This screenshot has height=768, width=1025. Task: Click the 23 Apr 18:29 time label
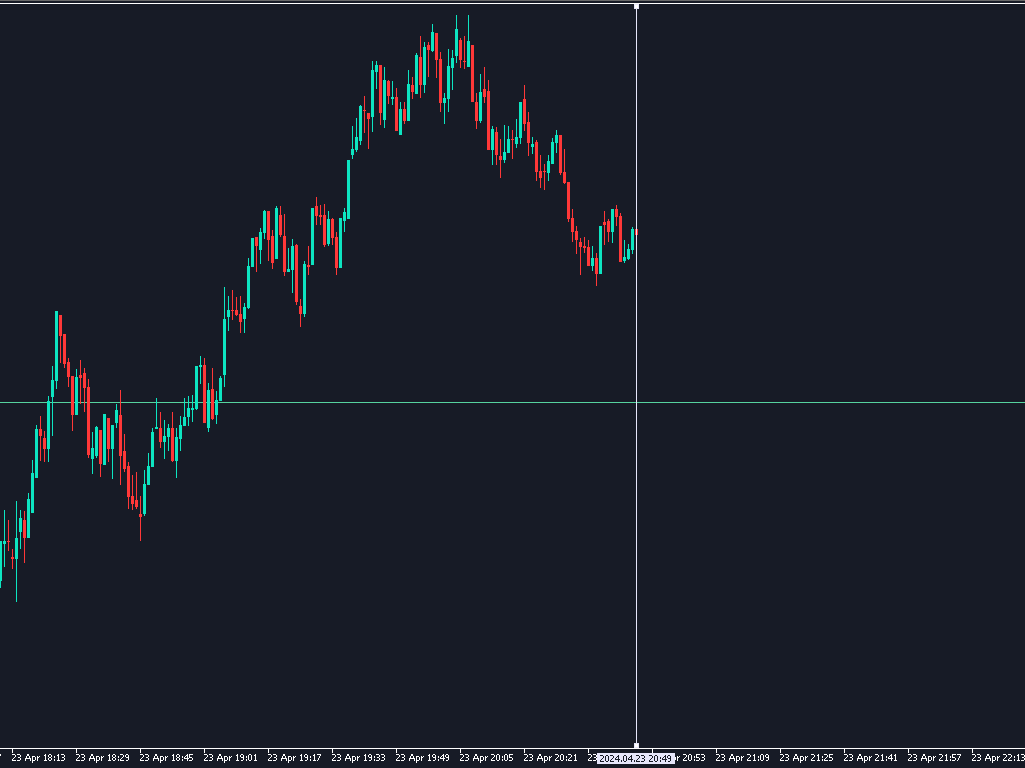[100, 757]
